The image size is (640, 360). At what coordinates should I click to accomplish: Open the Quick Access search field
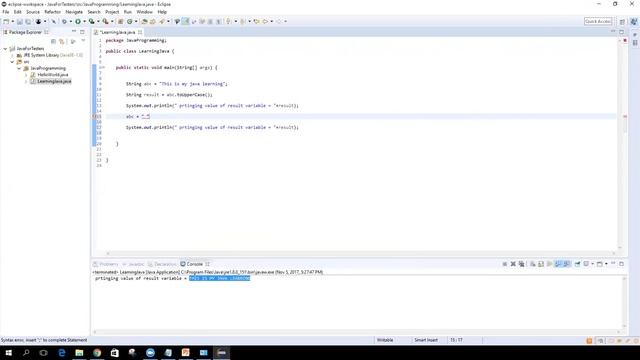[598, 21]
